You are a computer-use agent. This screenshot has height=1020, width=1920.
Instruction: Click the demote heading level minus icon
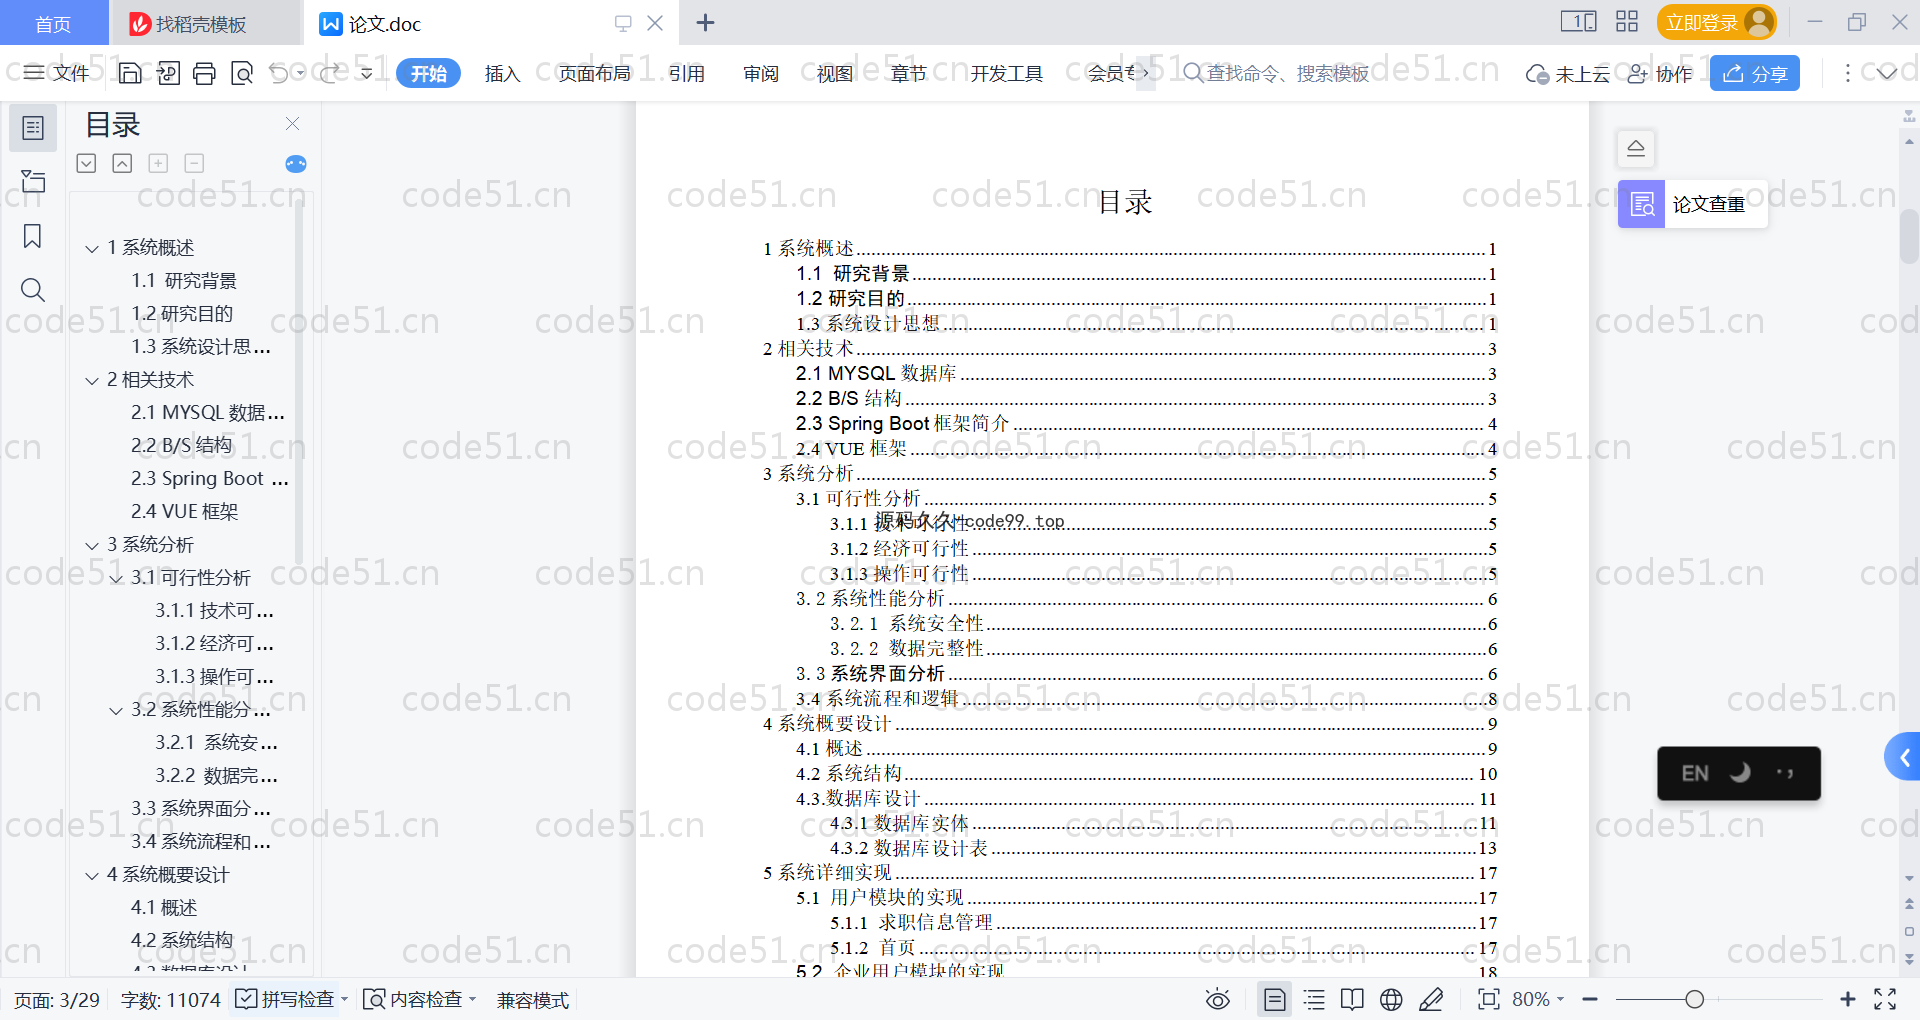(194, 163)
